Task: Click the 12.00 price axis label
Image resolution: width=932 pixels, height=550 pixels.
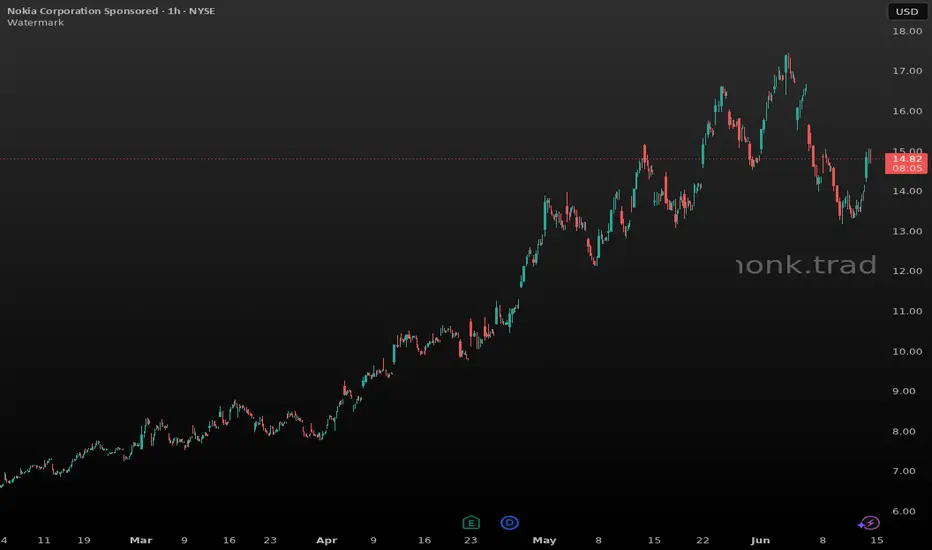Action: tap(907, 271)
